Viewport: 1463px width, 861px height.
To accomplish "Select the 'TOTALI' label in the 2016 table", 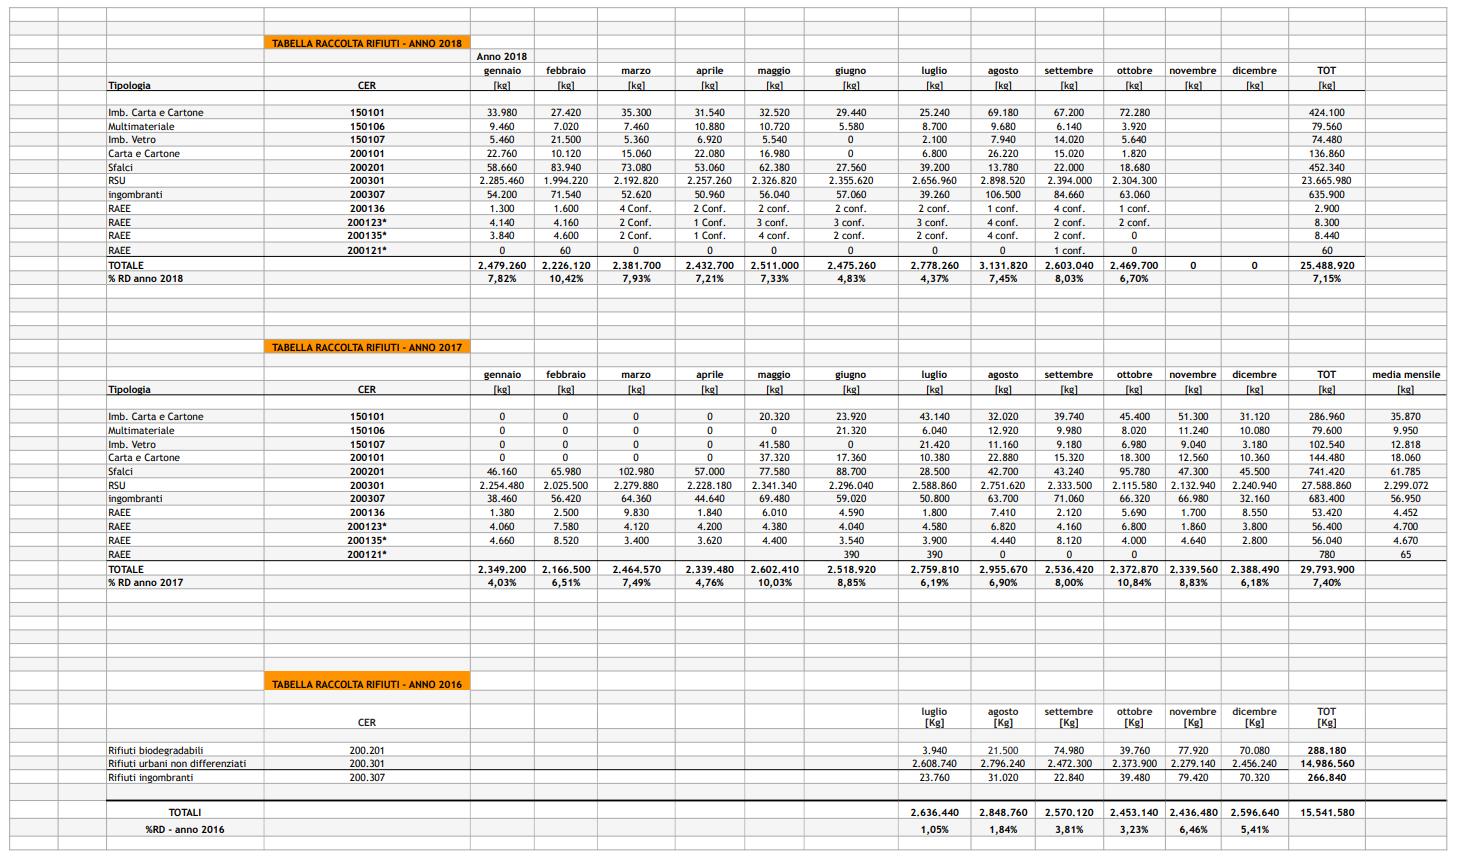I will [x=185, y=813].
